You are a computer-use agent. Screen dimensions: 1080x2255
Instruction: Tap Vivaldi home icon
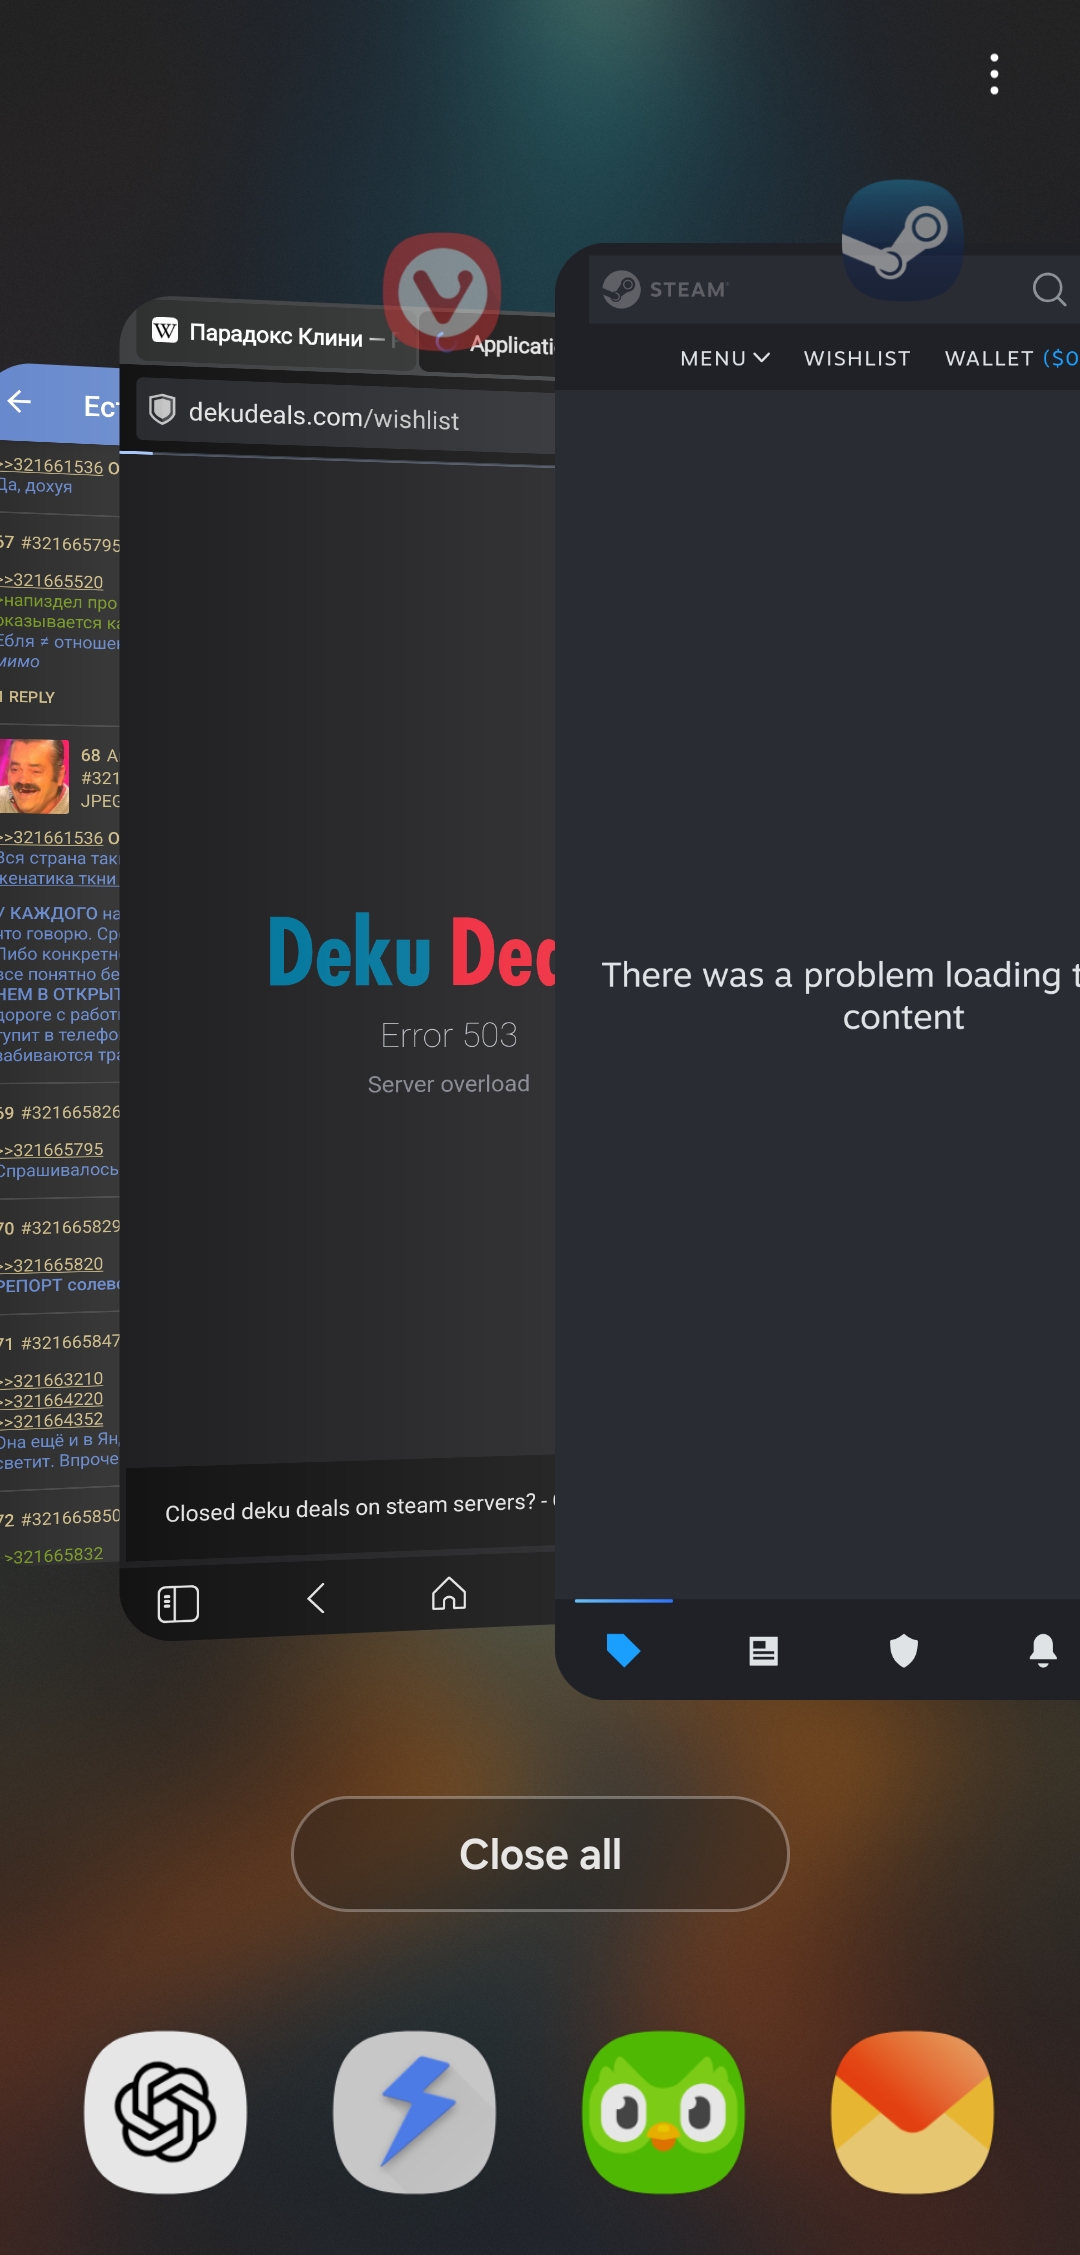tap(449, 1593)
